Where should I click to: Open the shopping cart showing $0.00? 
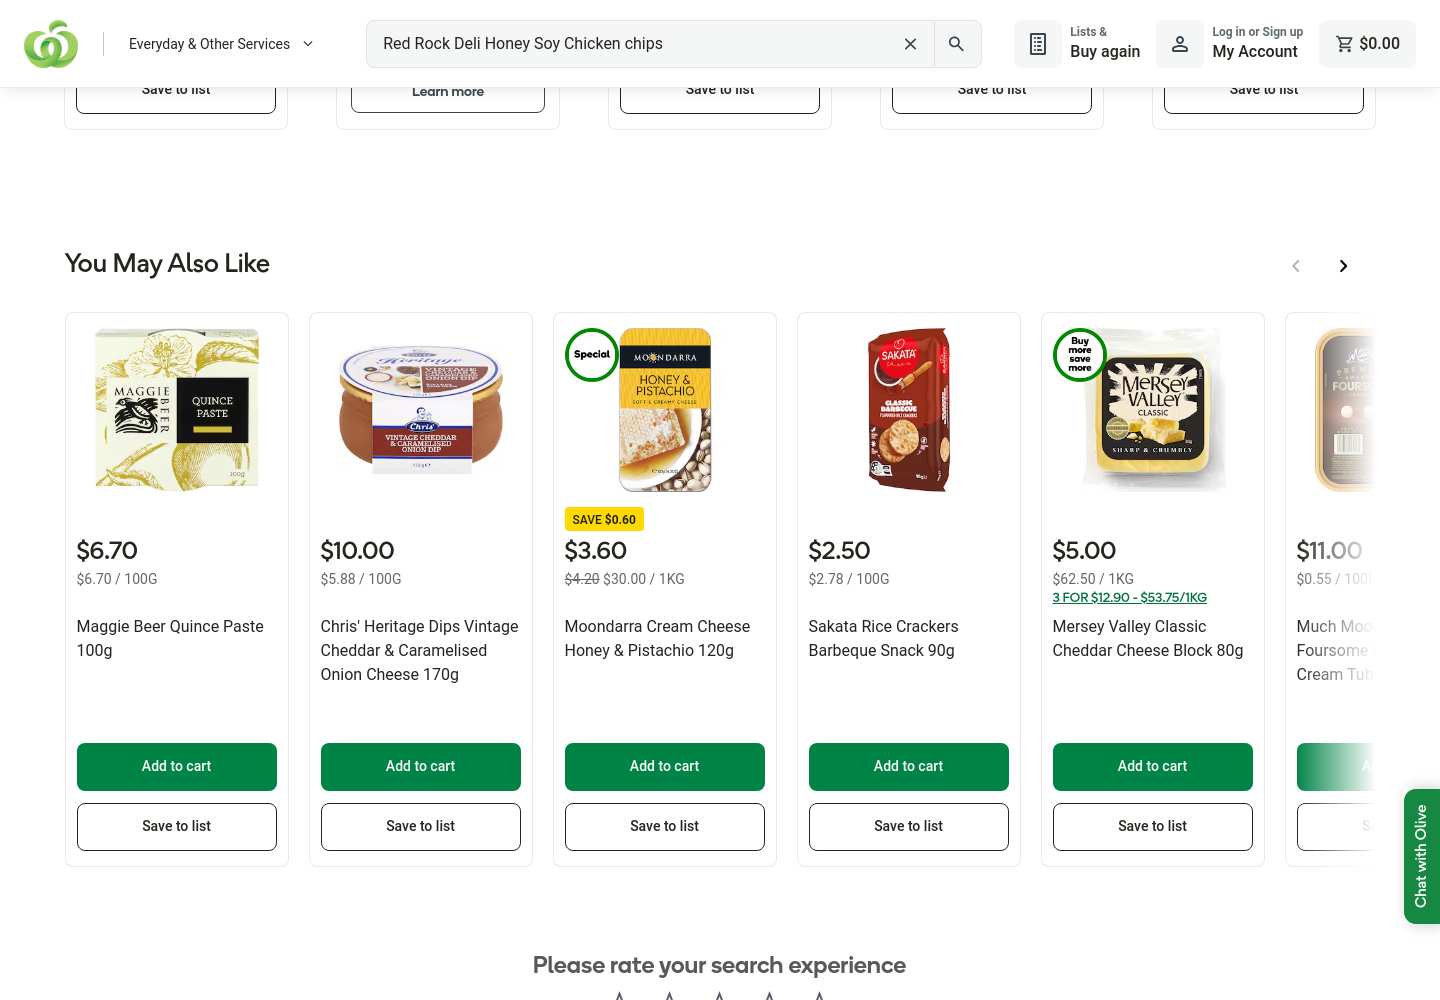[x=1368, y=44]
